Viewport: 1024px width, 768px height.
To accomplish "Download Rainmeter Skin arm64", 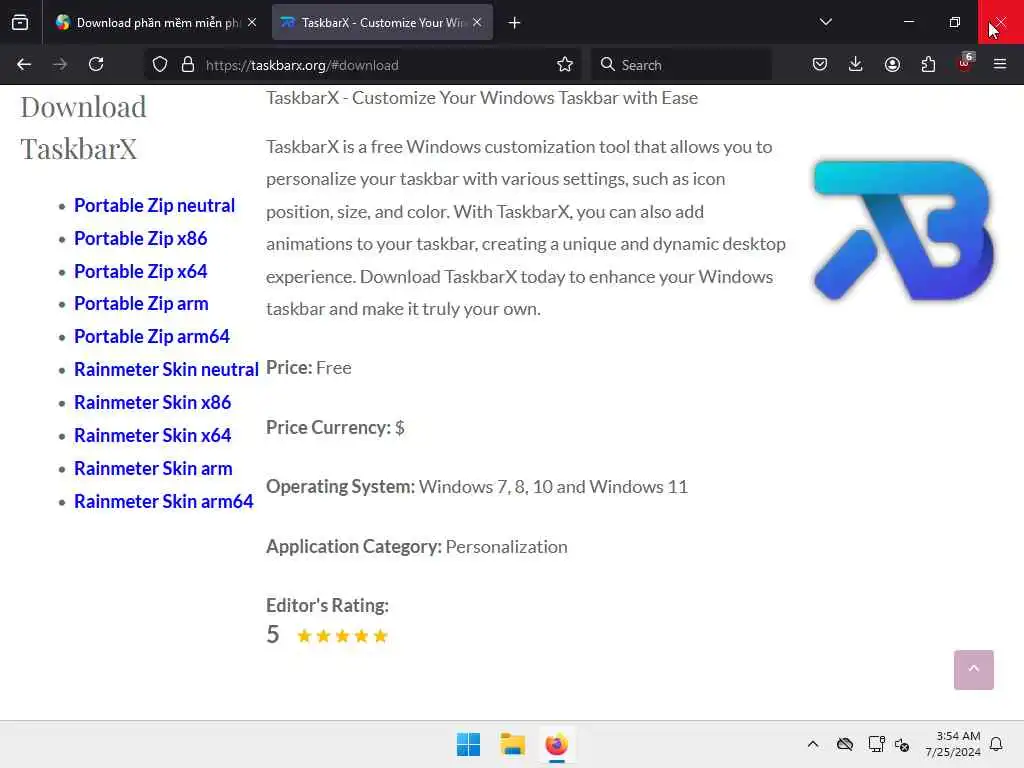I will pos(163,502).
